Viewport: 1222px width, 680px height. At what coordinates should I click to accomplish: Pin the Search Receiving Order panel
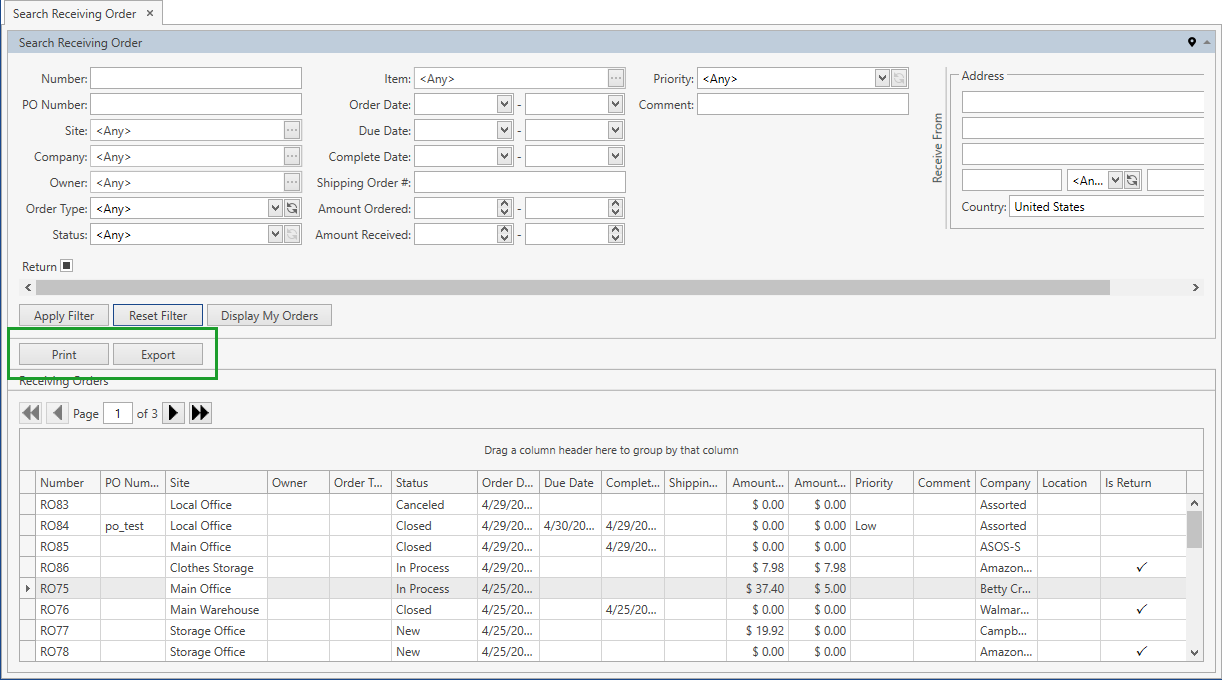coord(1191,42)
